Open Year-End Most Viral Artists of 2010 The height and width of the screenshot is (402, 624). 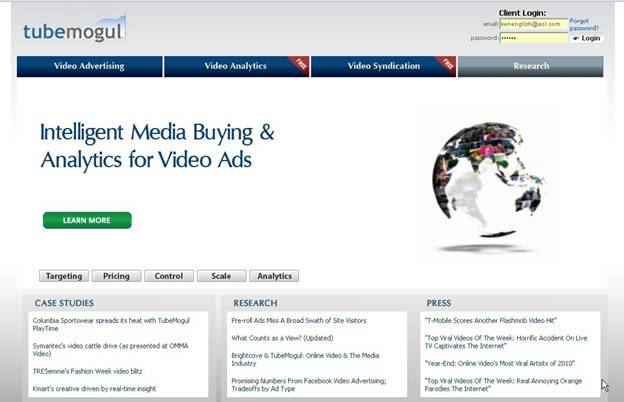500,363
